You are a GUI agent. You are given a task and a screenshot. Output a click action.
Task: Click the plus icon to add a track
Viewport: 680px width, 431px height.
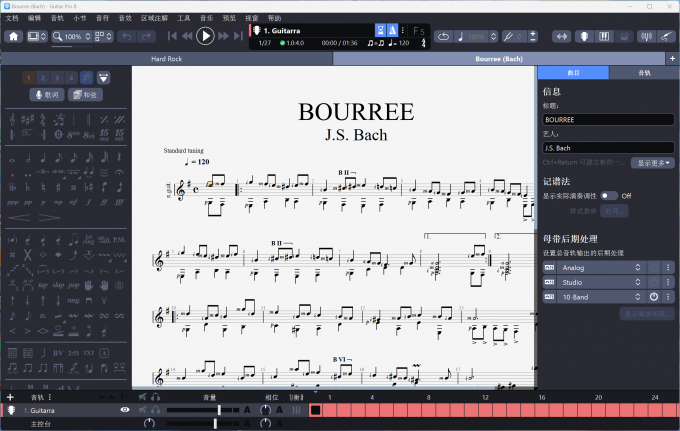pos(10,397)
